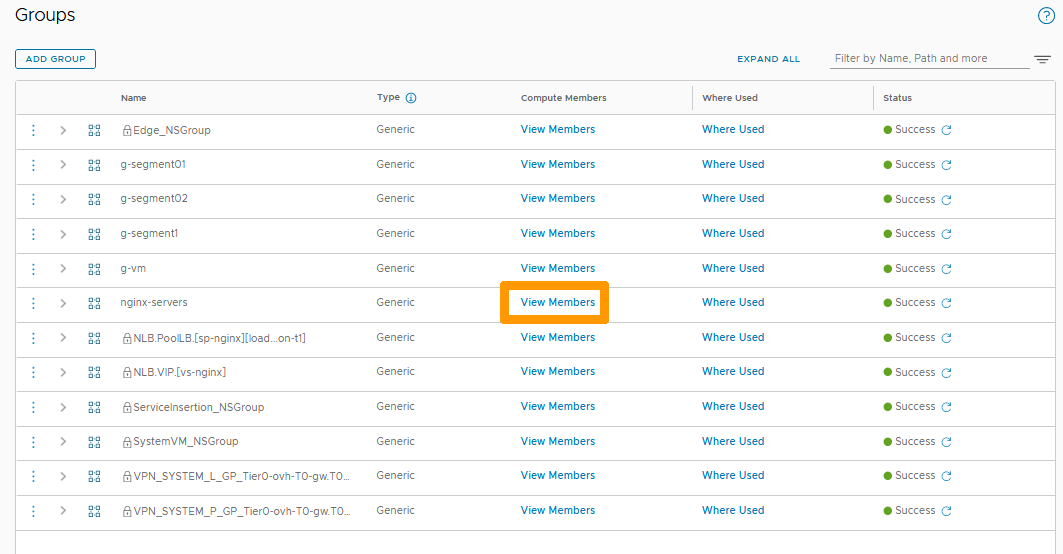Open three-dot actions menu for g-vm
This screenshot has height=554, width=1063.
click(33, 269)
